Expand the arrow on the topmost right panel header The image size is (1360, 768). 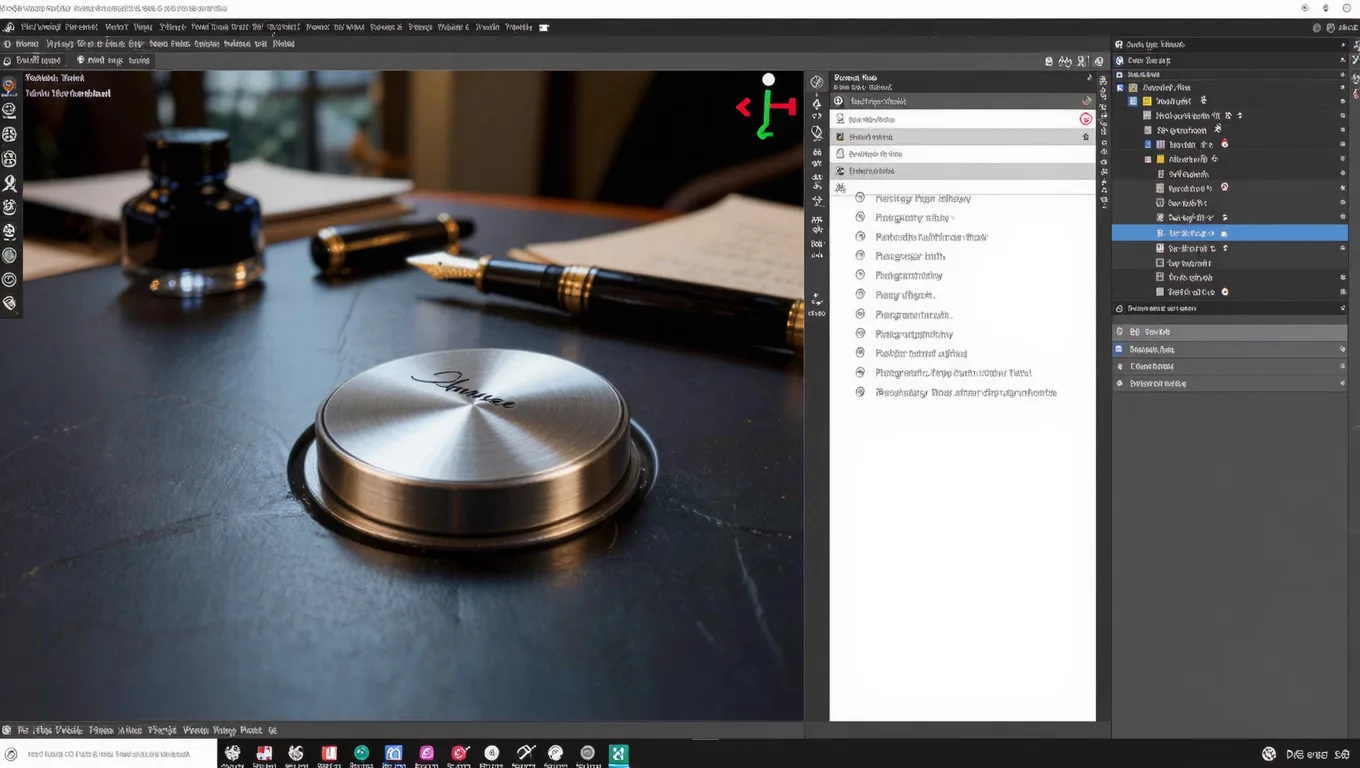point(1343,45)
